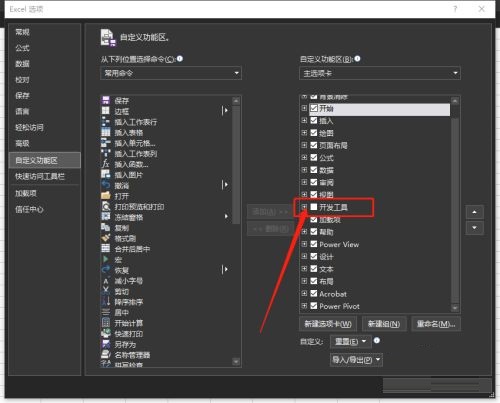
Task: Select the 开始计算 calculator icon
Action: click(x=106, y=323)
